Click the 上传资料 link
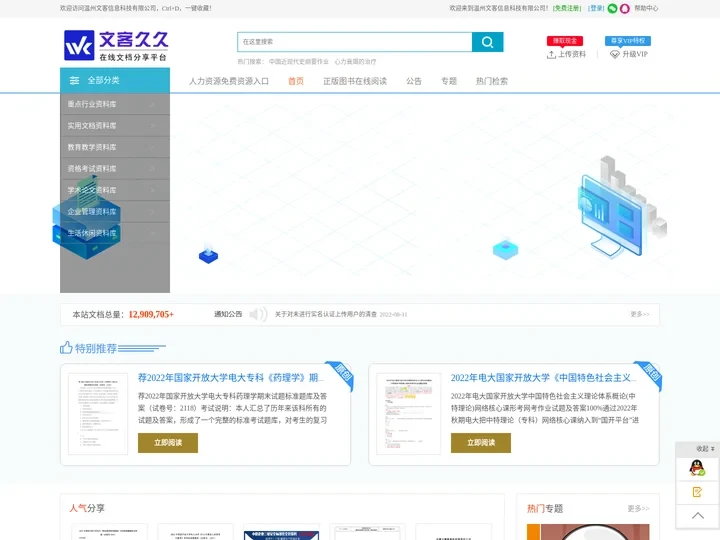Screen dimensions: 720x540 tap(572, 55)
